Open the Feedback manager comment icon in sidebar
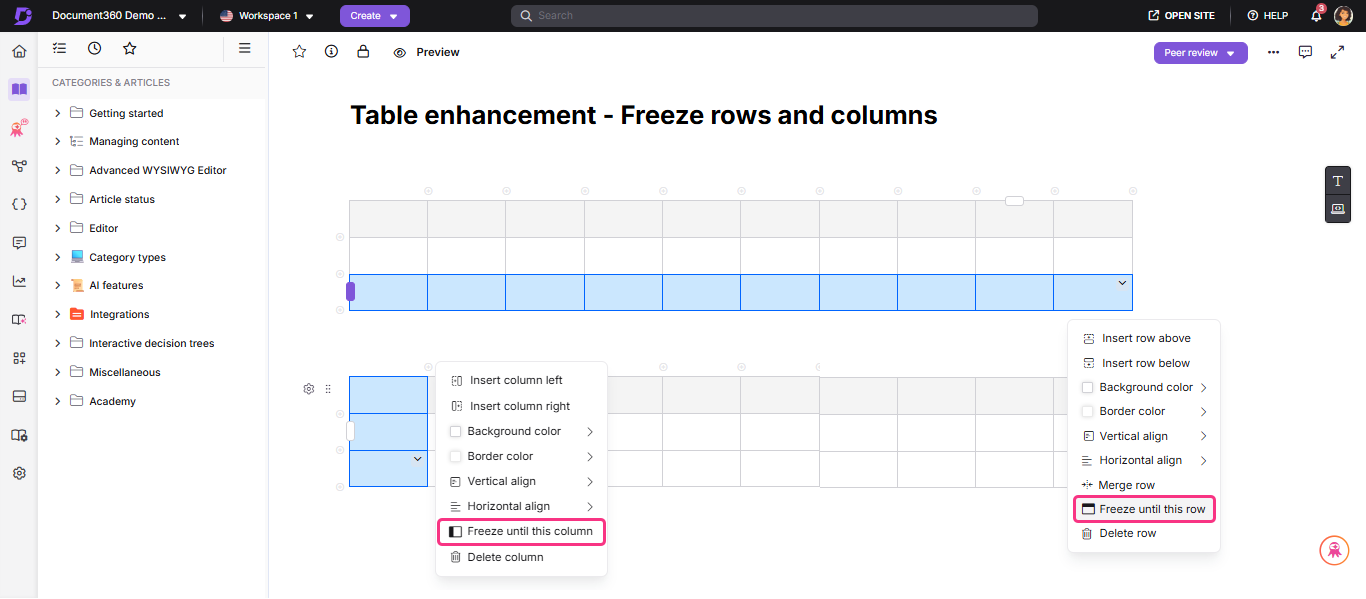 [18, 242]
